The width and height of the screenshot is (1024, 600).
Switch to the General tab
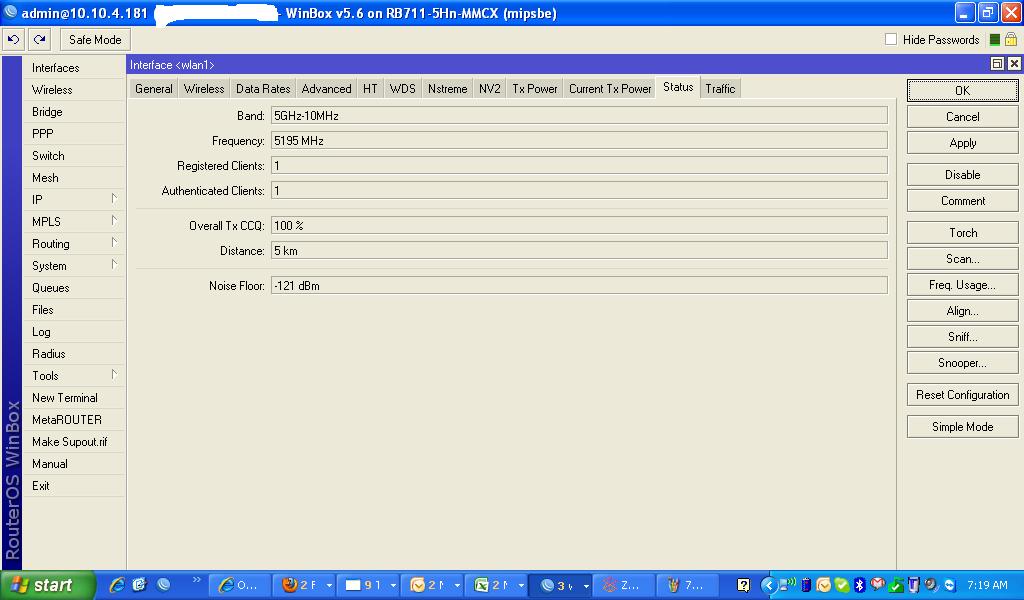(154, 89)
